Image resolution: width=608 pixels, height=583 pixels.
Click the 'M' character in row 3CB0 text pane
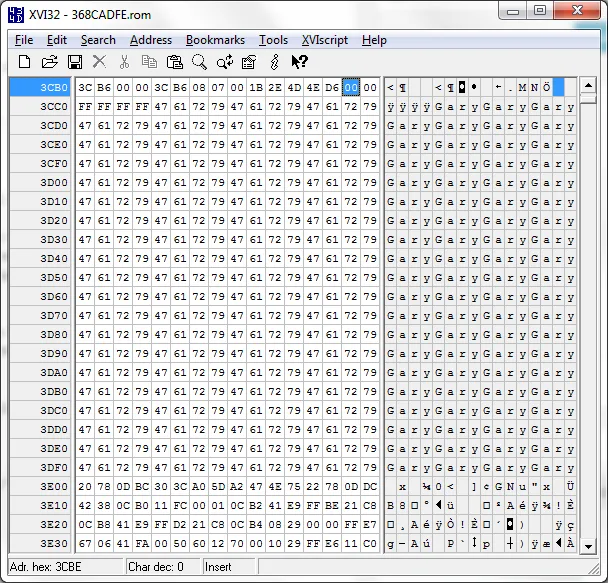pos(522,87)
